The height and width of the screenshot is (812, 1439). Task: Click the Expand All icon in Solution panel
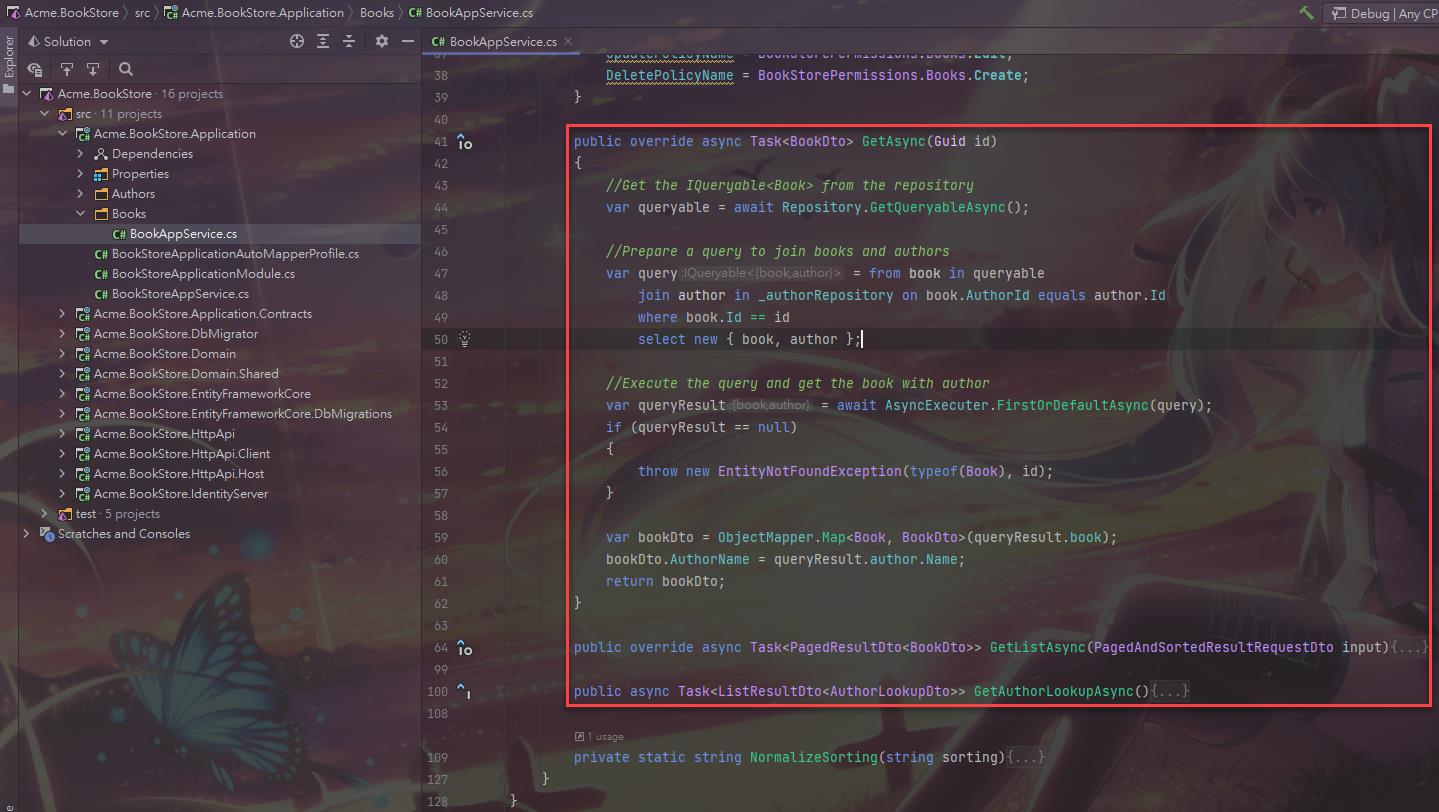coord(323,41)
